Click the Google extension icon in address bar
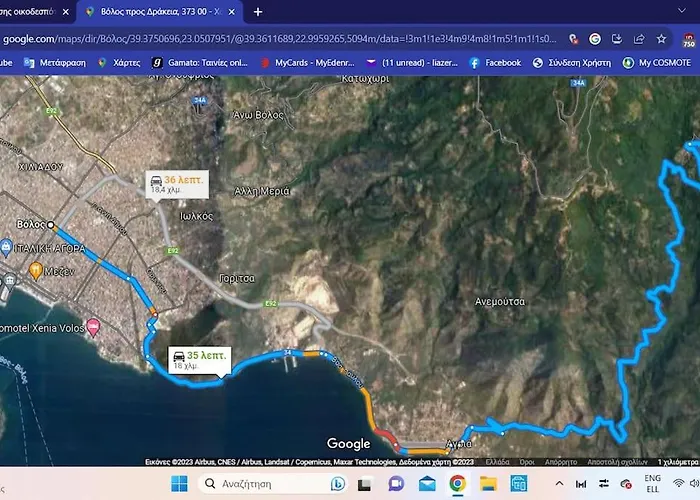 coord(595,39)
